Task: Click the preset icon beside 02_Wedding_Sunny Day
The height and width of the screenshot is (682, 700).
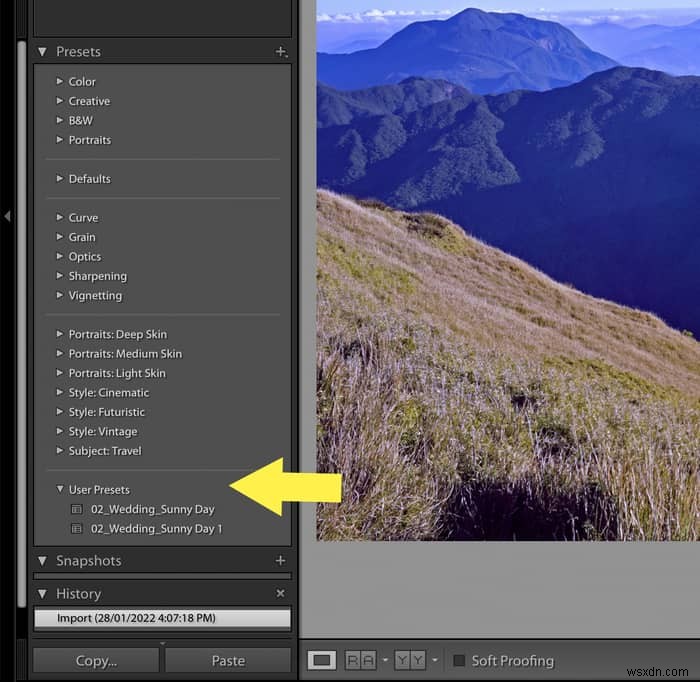Action: point(77,509)
